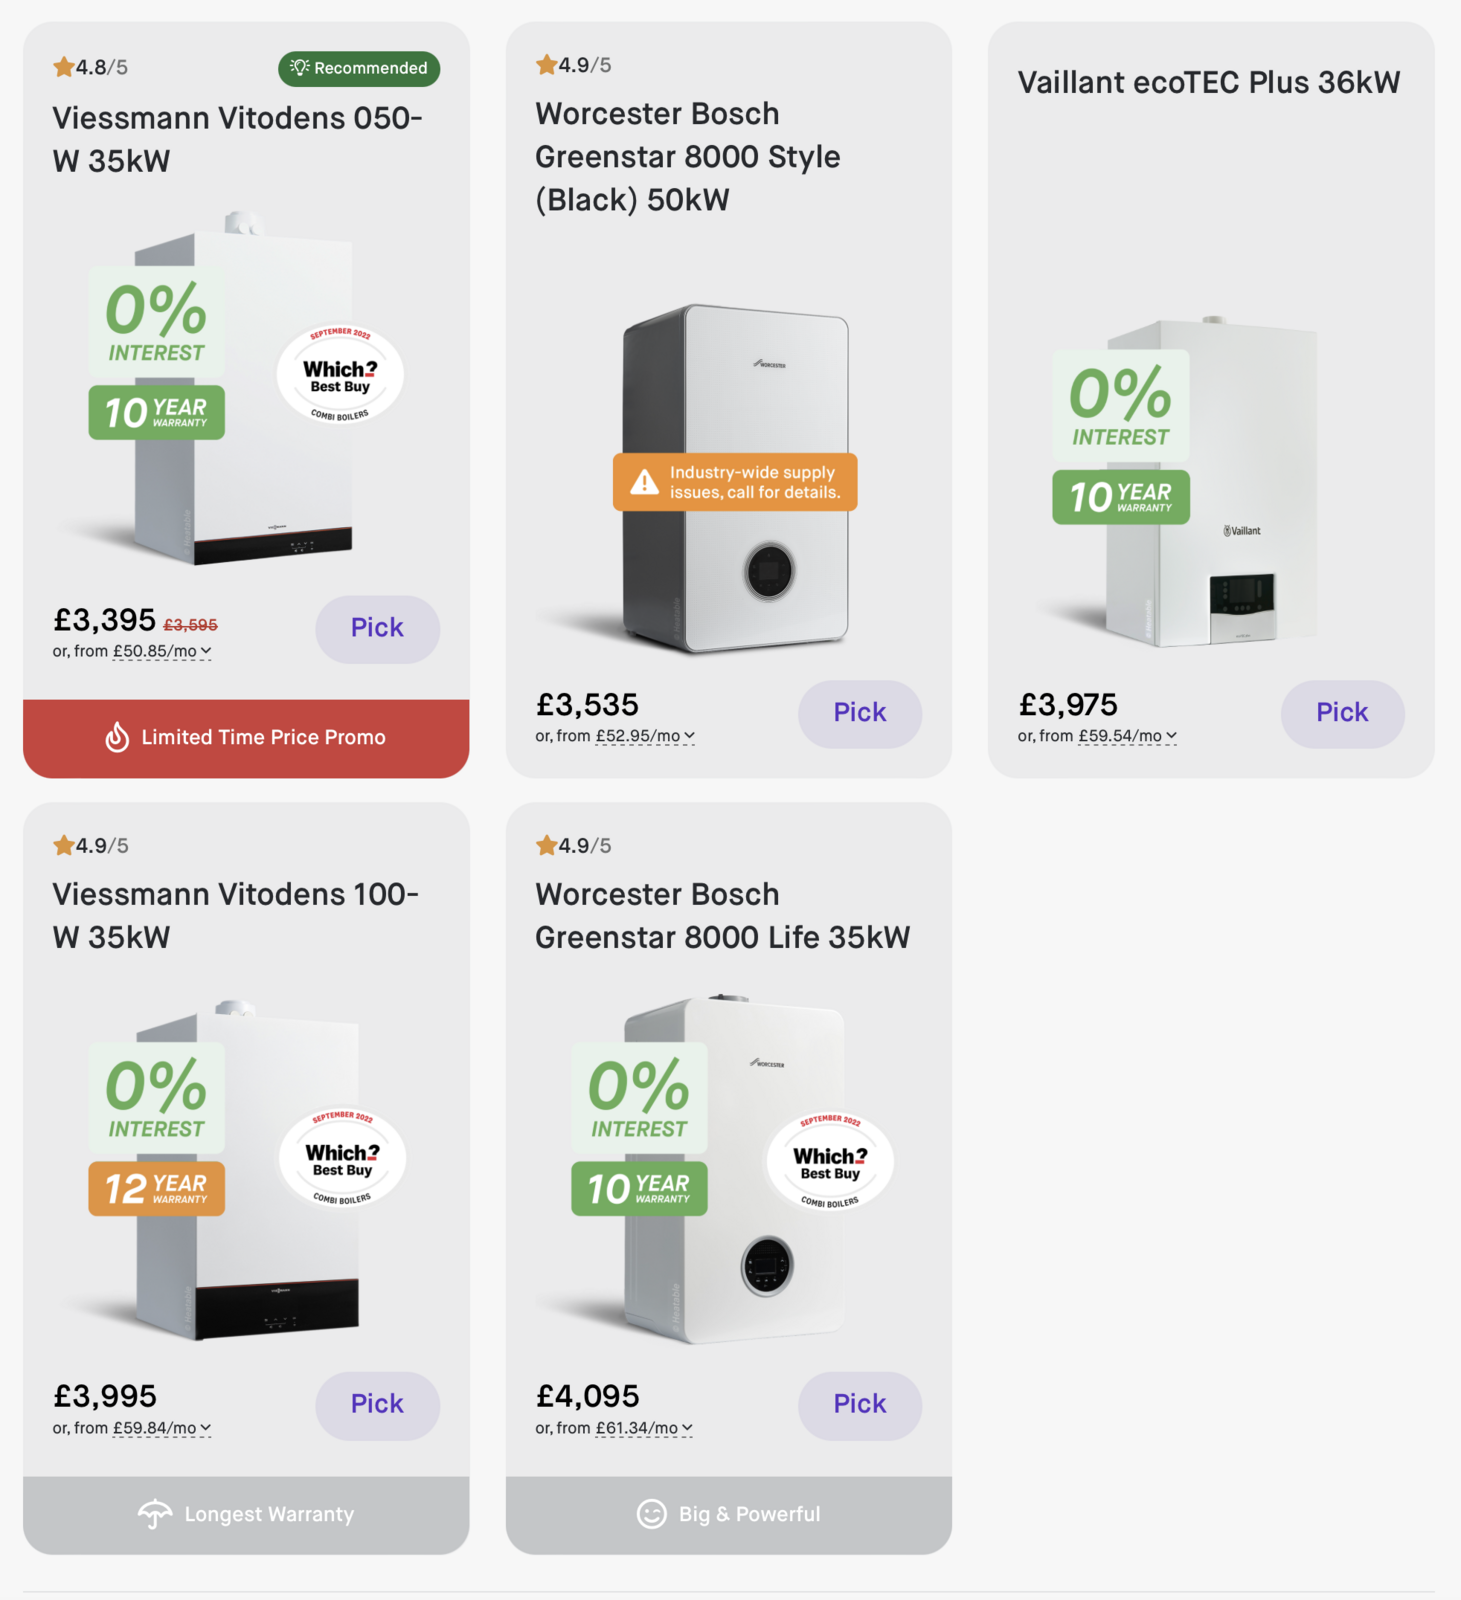This screenshot has width=1461, height=1600.
Task: Click the umbrella icon beside Longest Warranty
Action: 155,1514
